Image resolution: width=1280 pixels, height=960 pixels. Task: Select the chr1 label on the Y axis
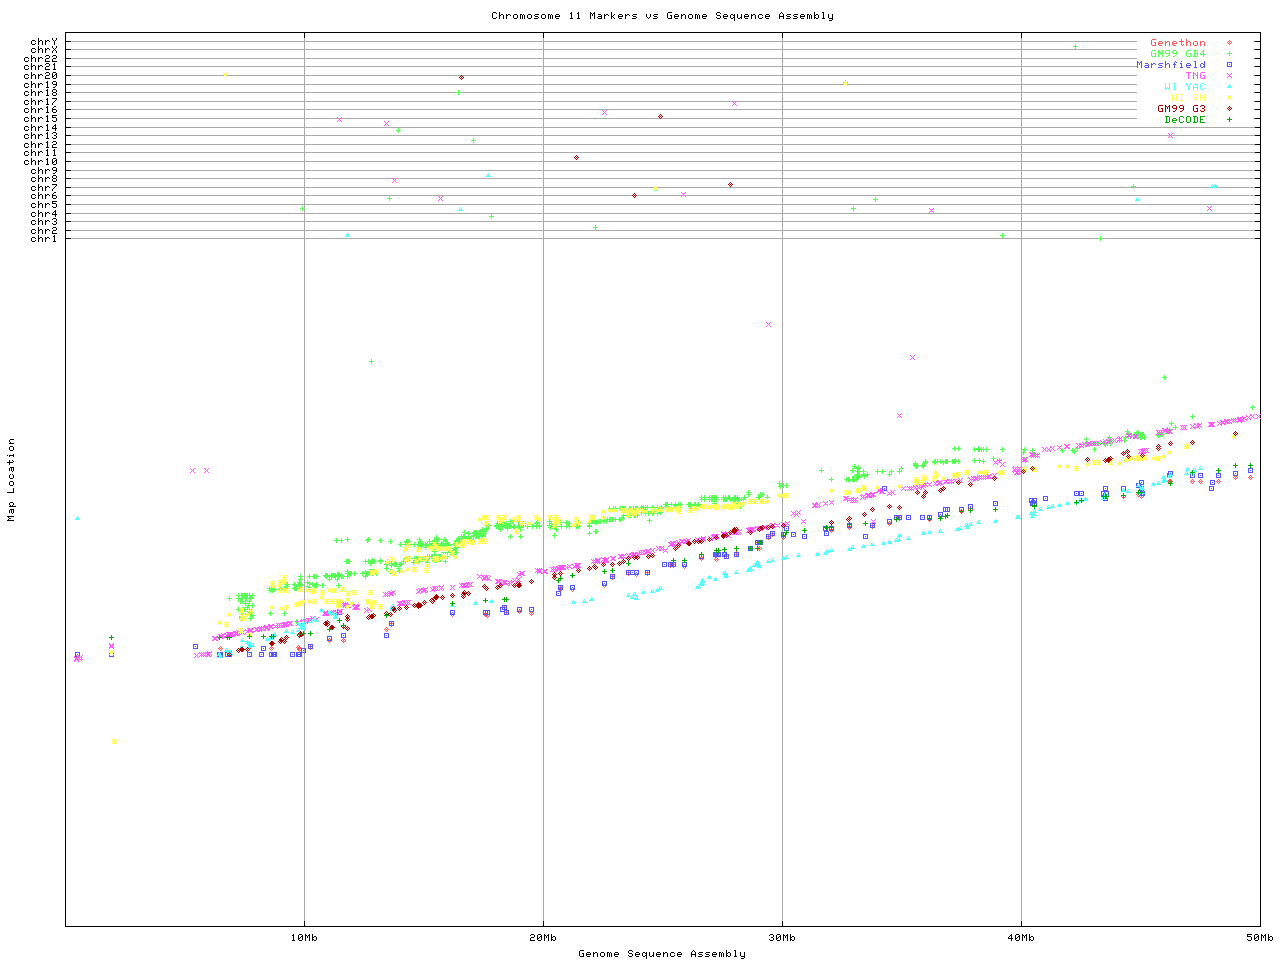coord(44,239)
